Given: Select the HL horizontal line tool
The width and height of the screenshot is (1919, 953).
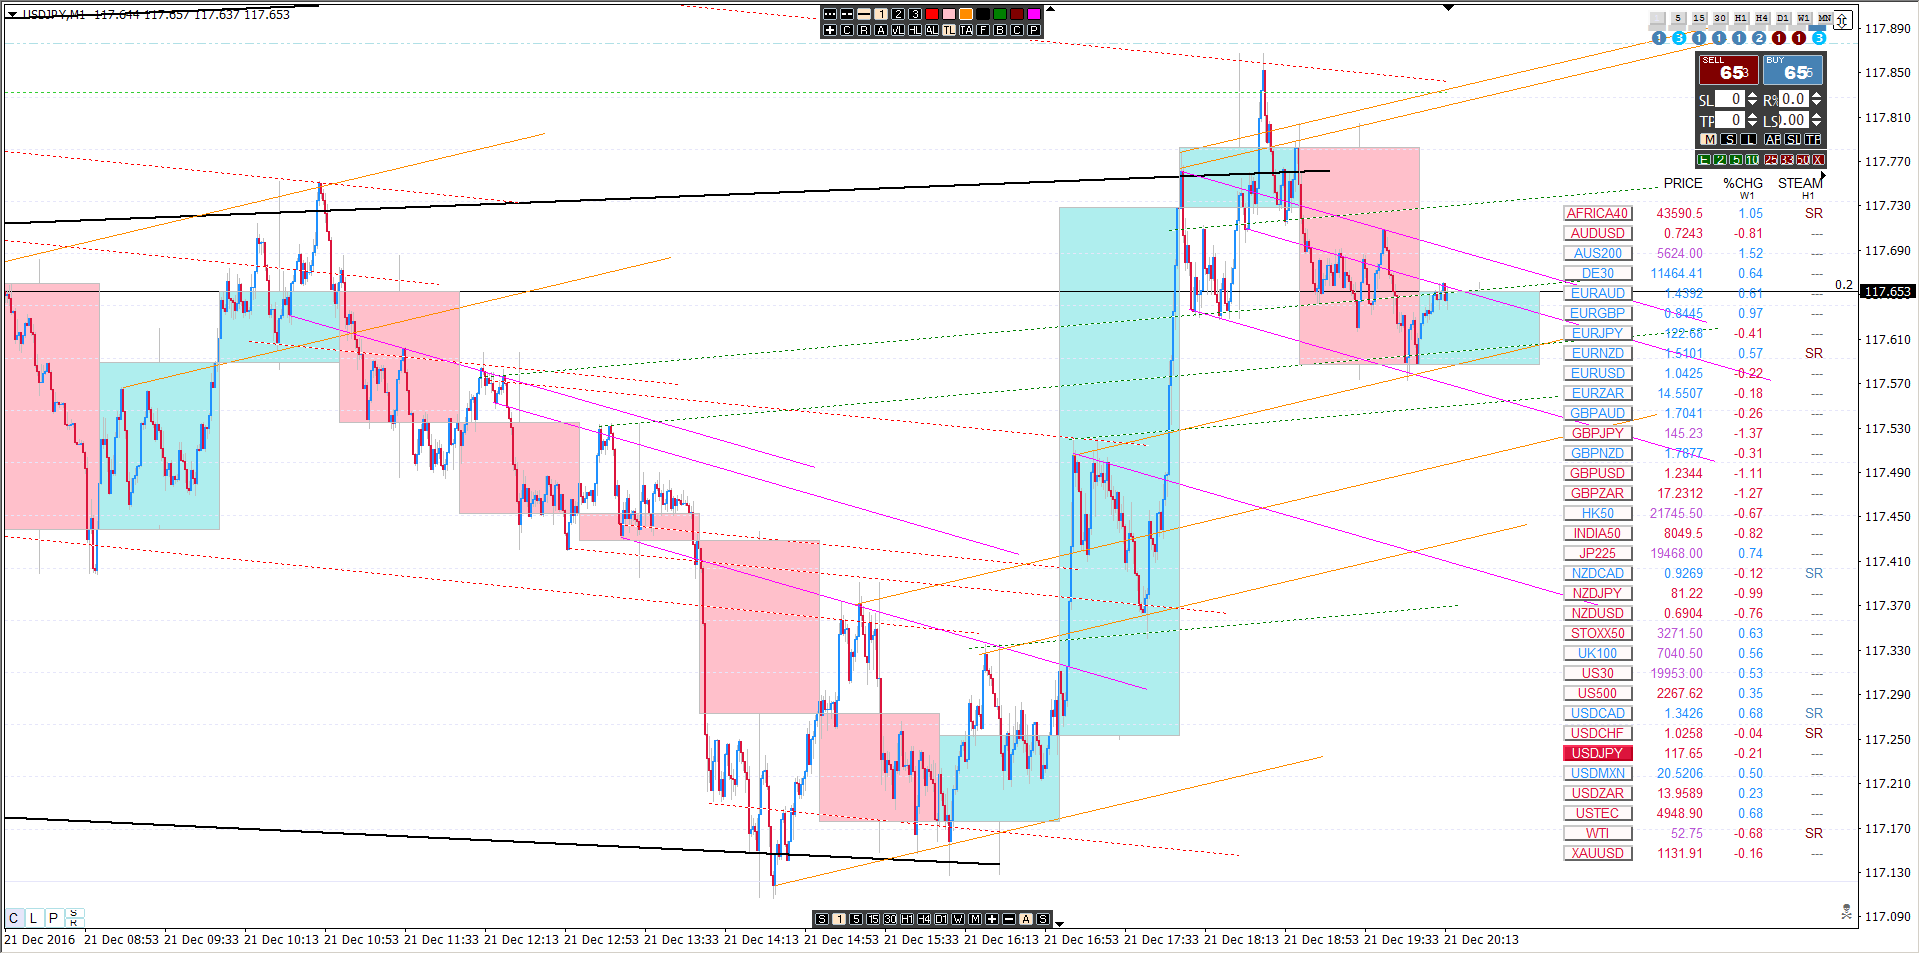Looking at the screenshot, I should [x=915, y=30].
